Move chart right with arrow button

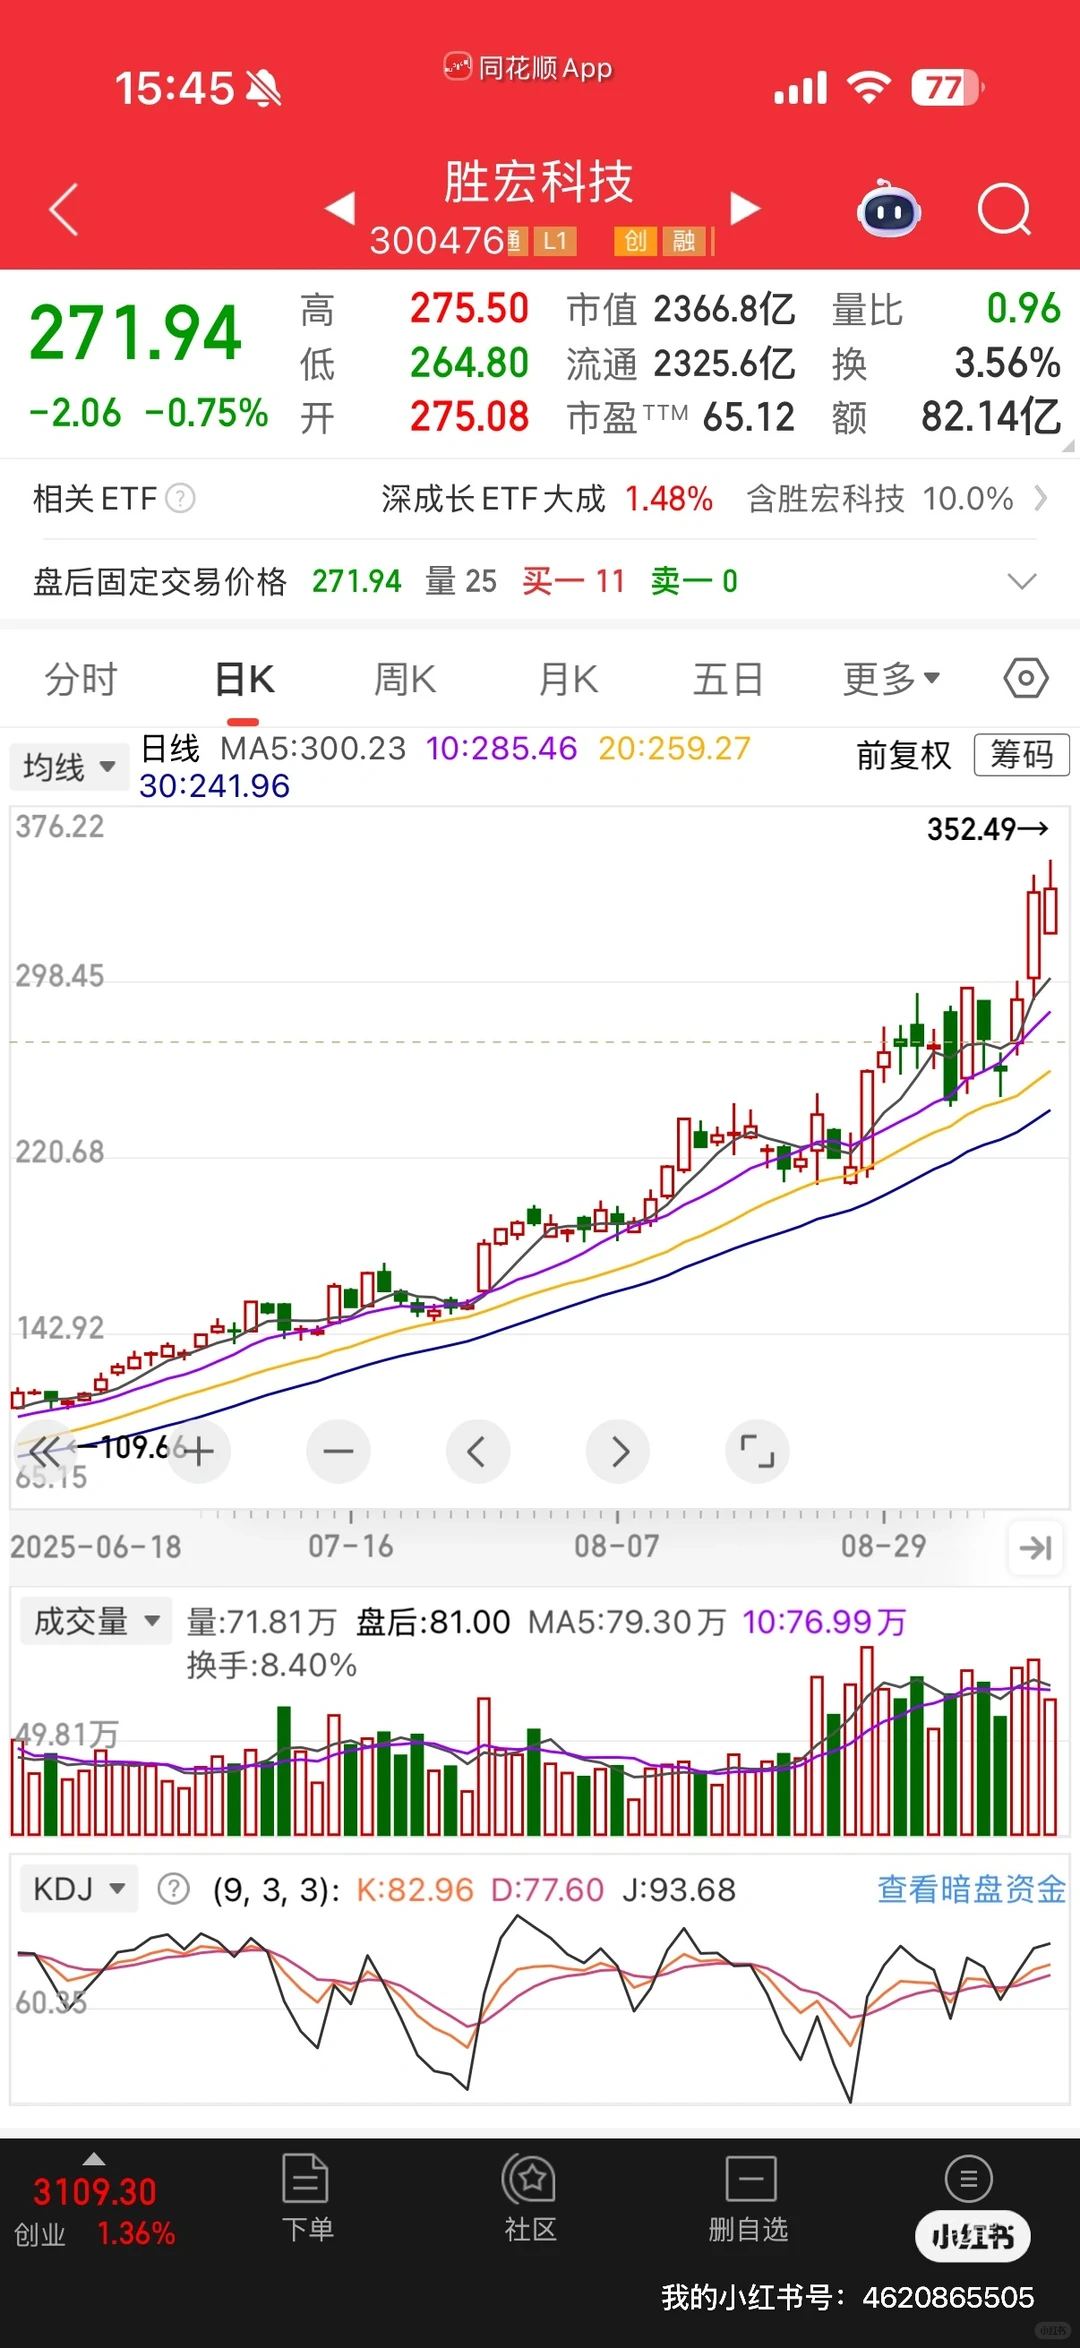coord(617,1451)
